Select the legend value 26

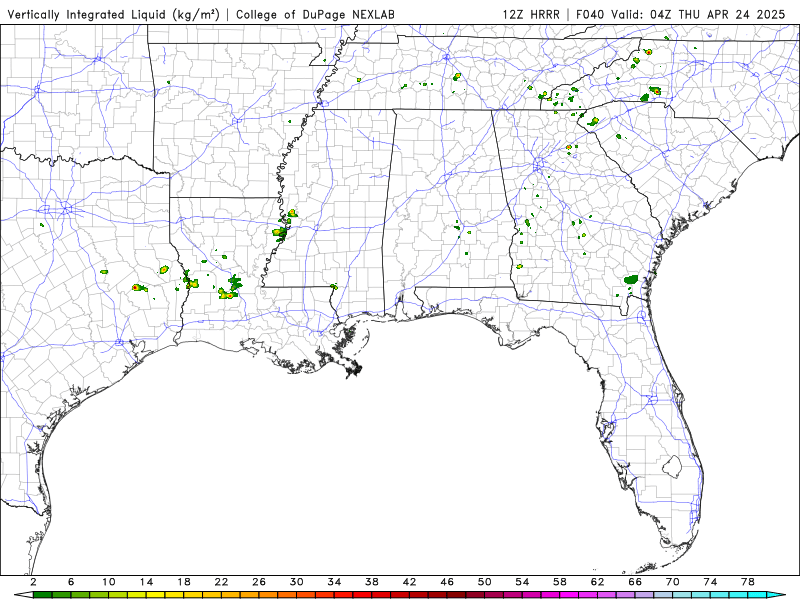click(x=259, y=582)
